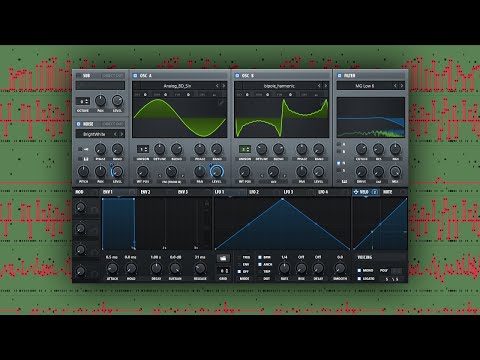Toggle OSC A power switch

pyautogui.click(x=135, y=76)
